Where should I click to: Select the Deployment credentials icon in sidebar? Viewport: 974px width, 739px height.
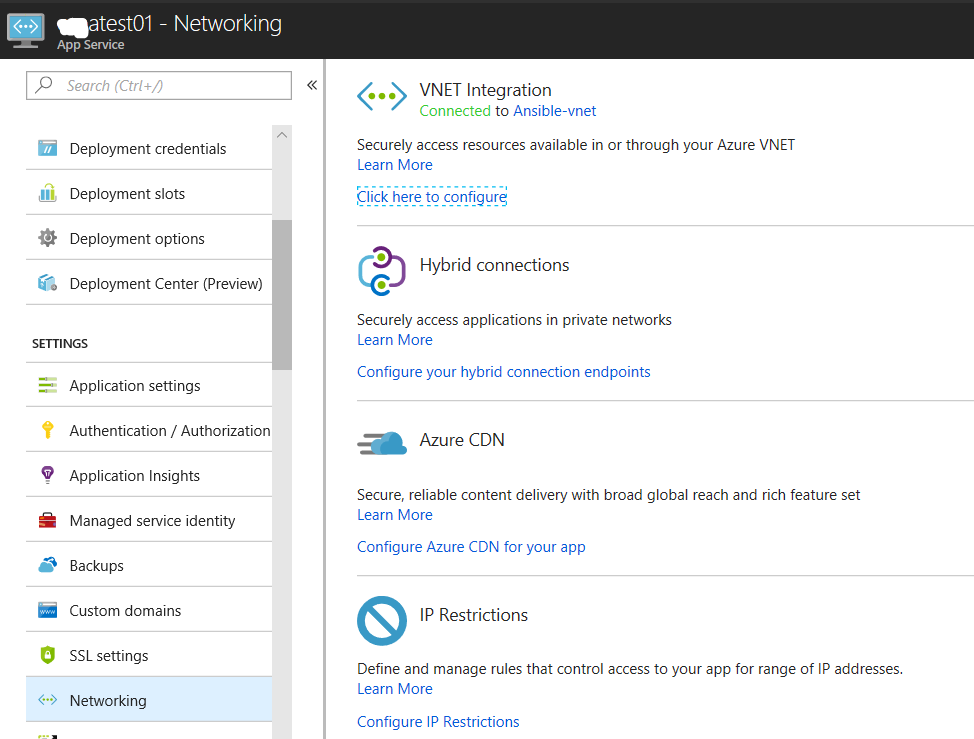click(x=47, y=147)
